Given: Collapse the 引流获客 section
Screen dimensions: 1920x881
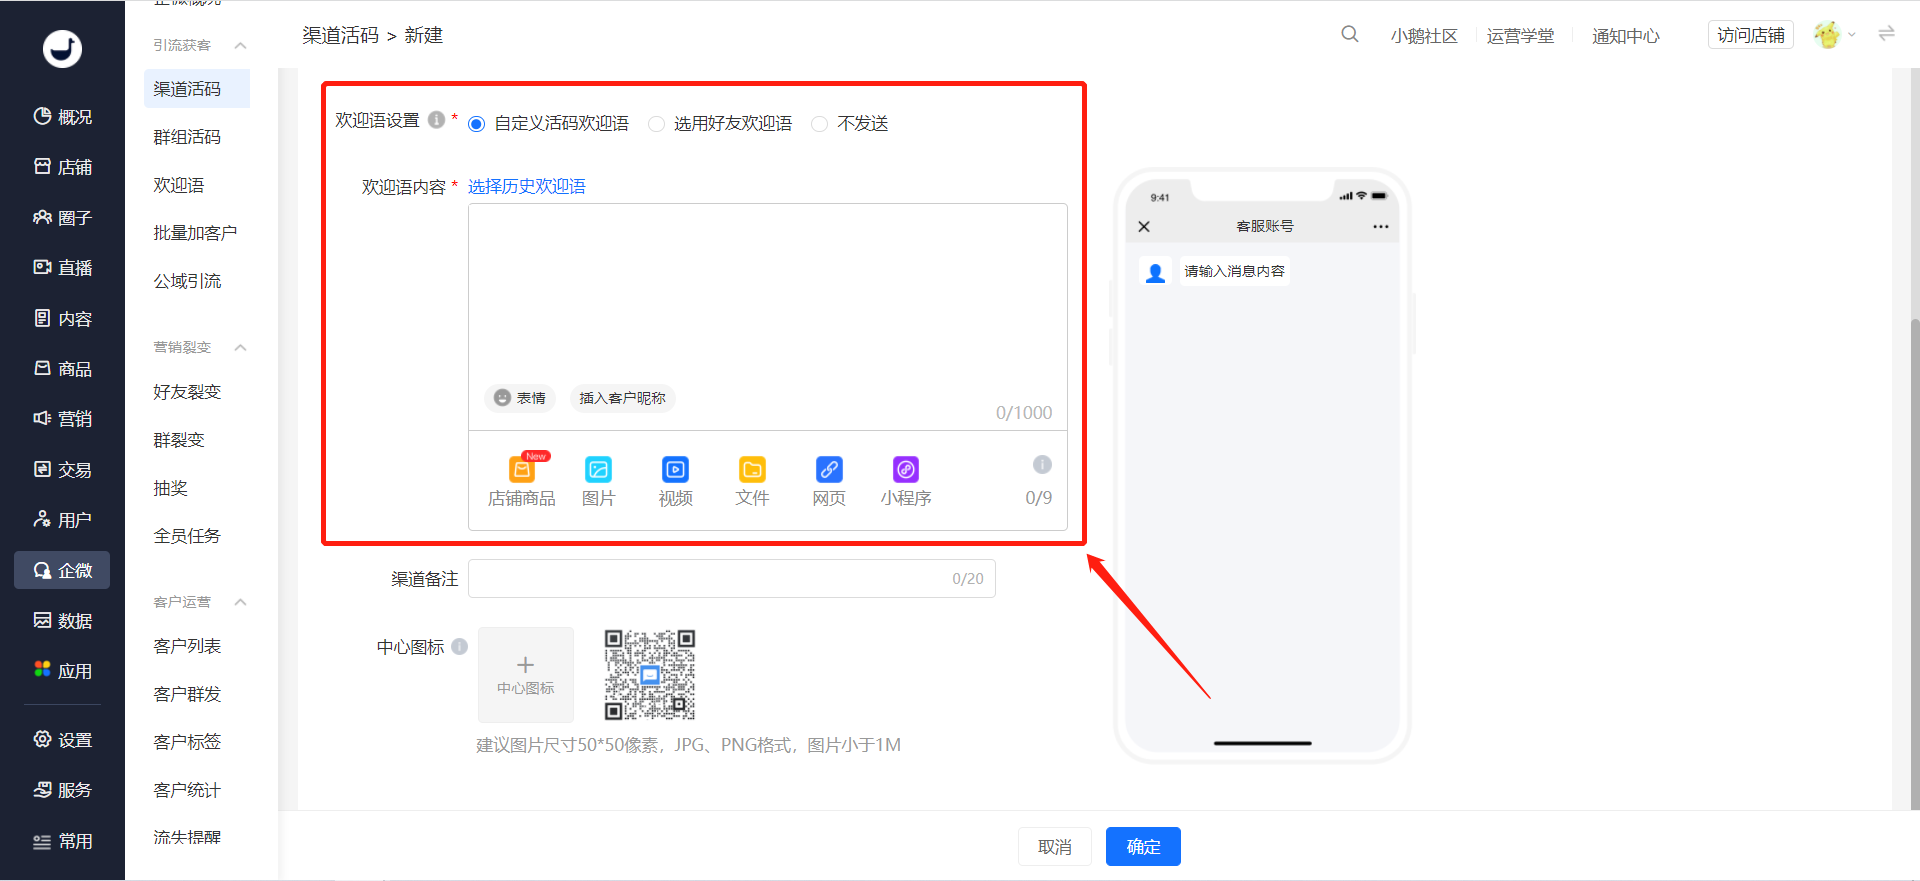Looking at the screenshot, I should 240,45.
